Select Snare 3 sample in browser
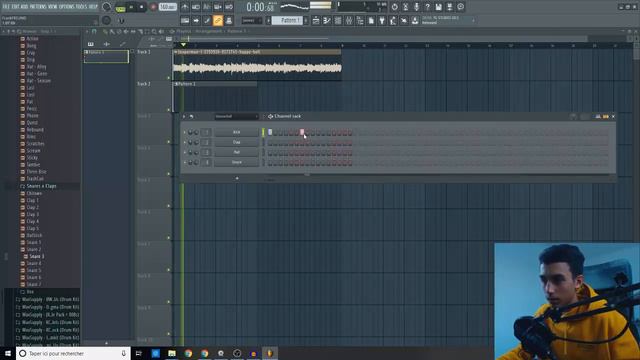Viewport: 640px width, 360px height. pyautogui.click(x=36, y=256)
